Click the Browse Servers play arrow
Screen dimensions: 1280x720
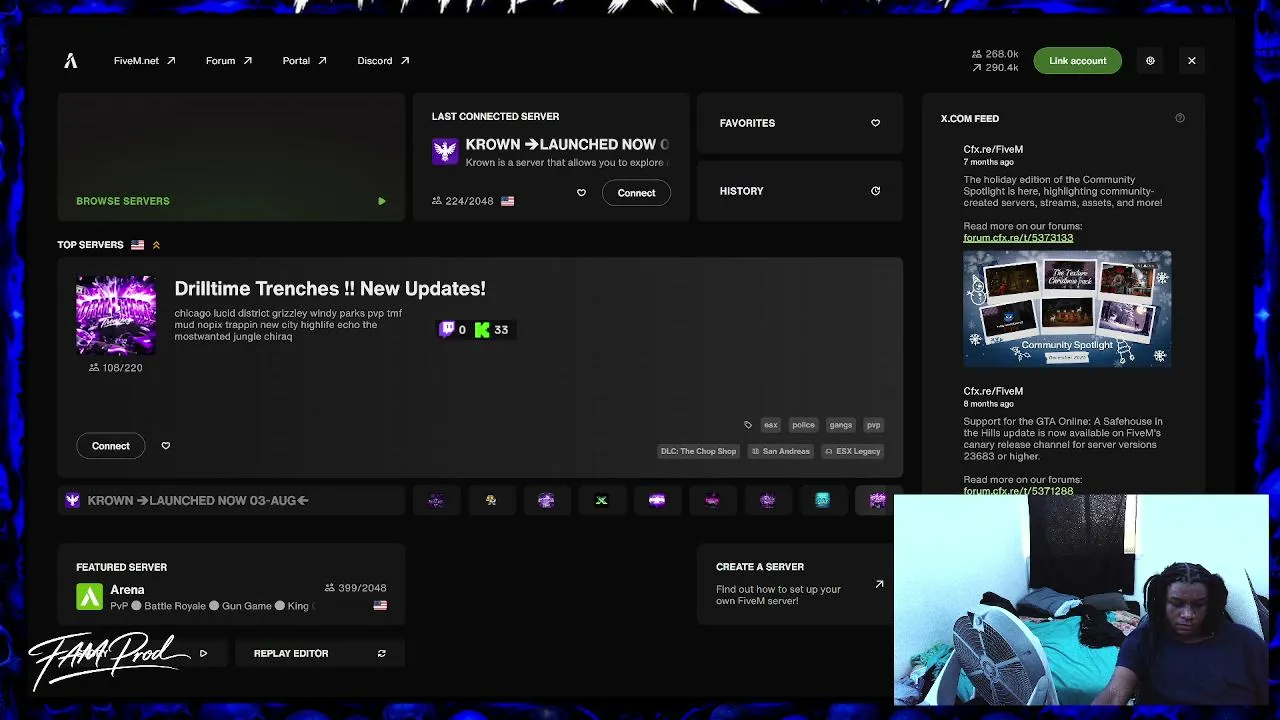381,201
